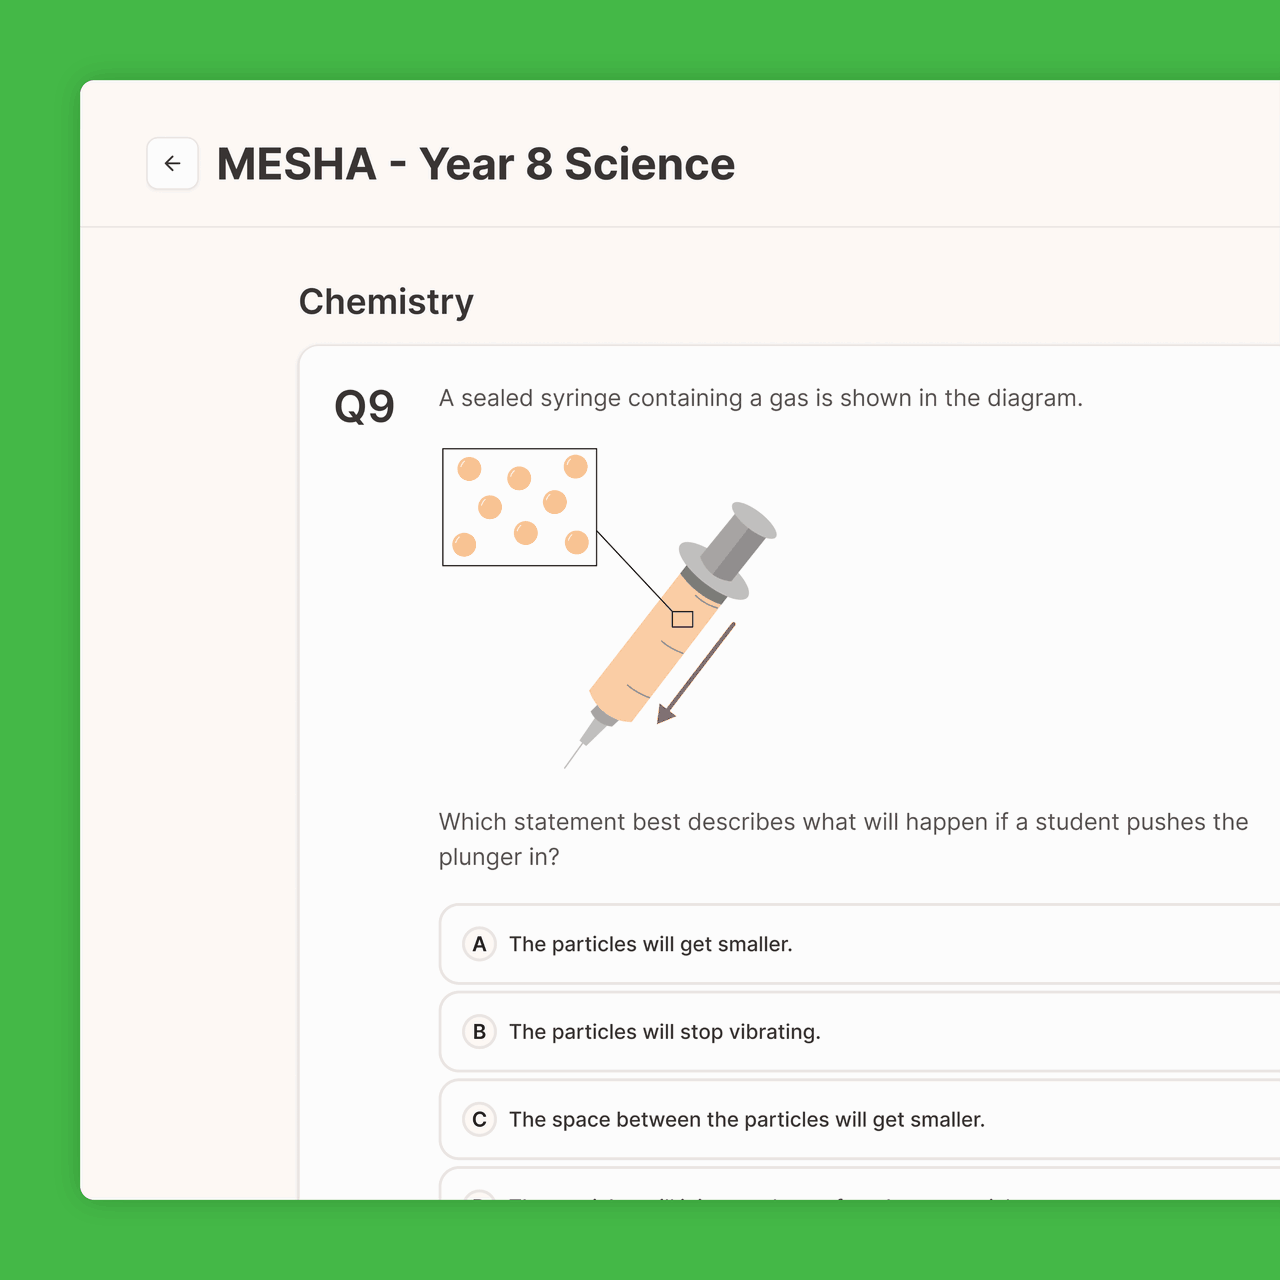
Task: Select the letter B answer circle
Action: coord(479,1032)
